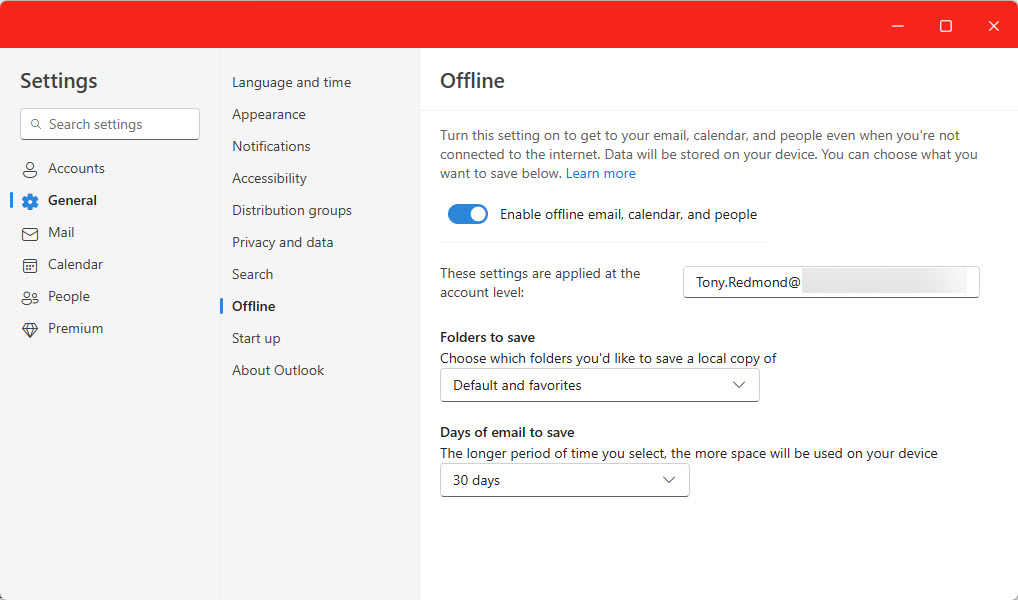Open Distribution groups settings
The width and height of the screenshot is (1018, 600).
point(292,210)
